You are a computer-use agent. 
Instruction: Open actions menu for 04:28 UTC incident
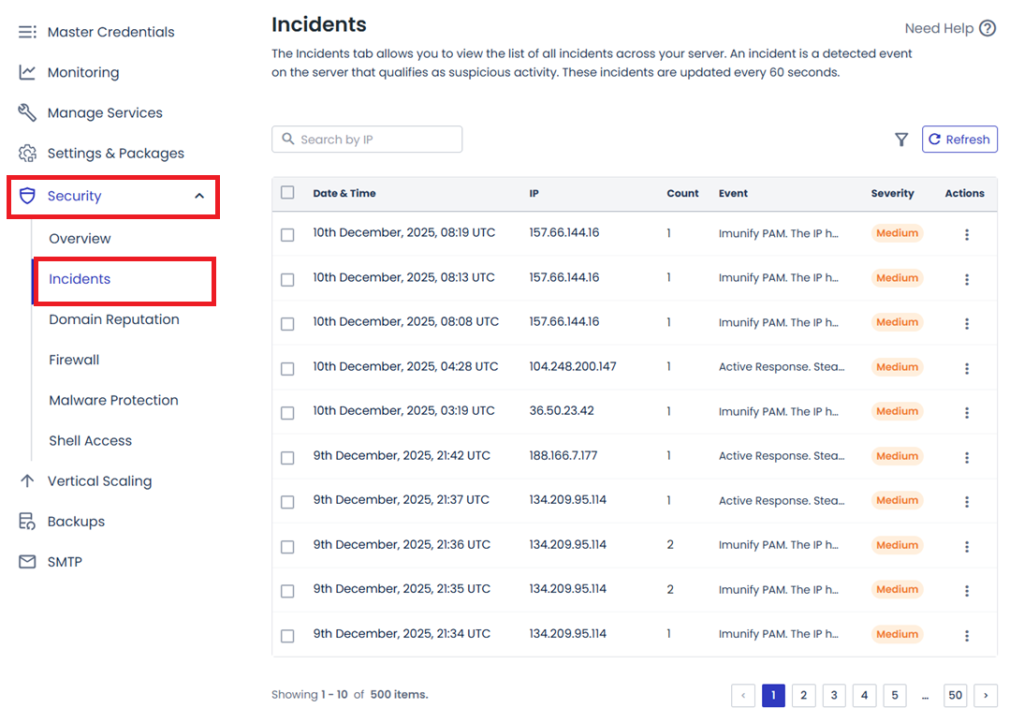[967, 368]
